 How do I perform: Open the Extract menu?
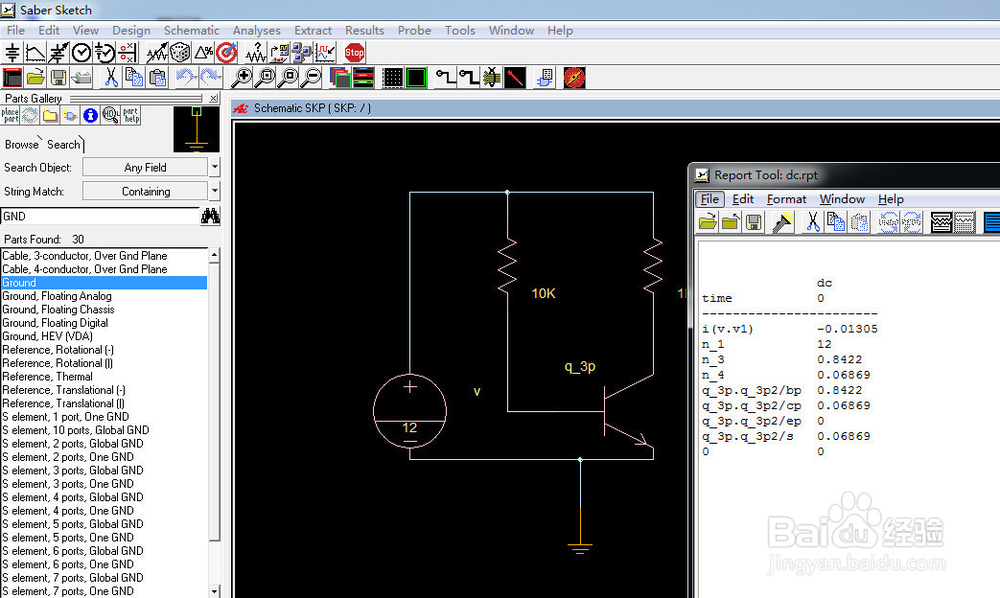(312, 31)
